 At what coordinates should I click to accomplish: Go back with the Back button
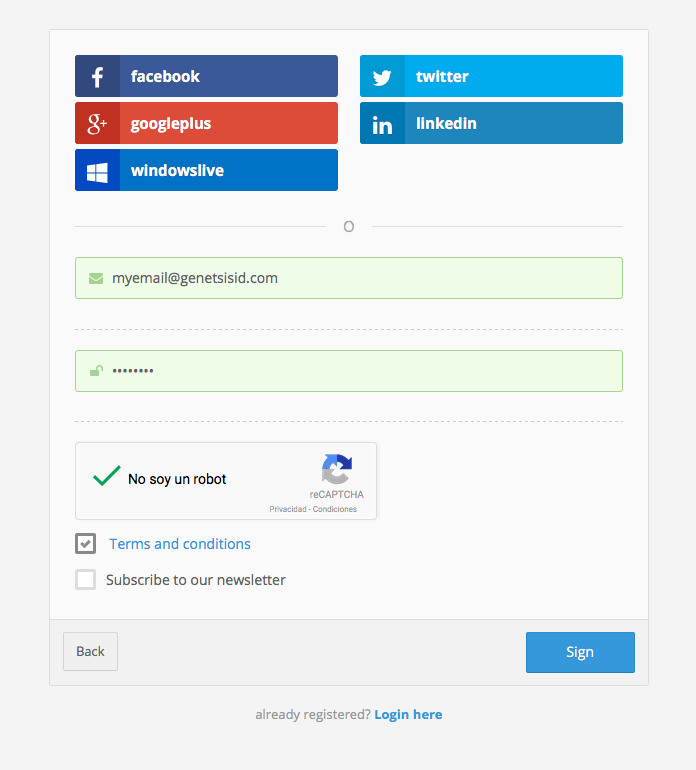coord(90,651)
